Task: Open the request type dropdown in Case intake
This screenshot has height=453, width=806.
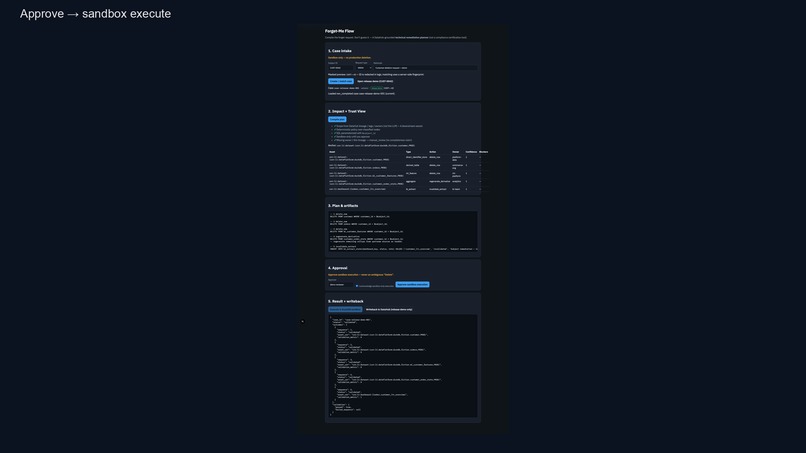Action: (363, 68)
